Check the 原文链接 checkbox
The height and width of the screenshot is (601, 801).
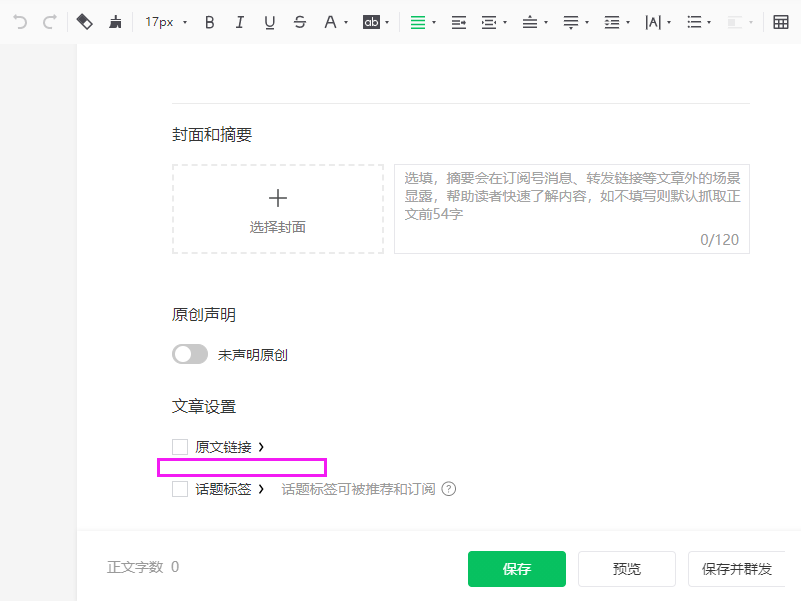[180, 447]
